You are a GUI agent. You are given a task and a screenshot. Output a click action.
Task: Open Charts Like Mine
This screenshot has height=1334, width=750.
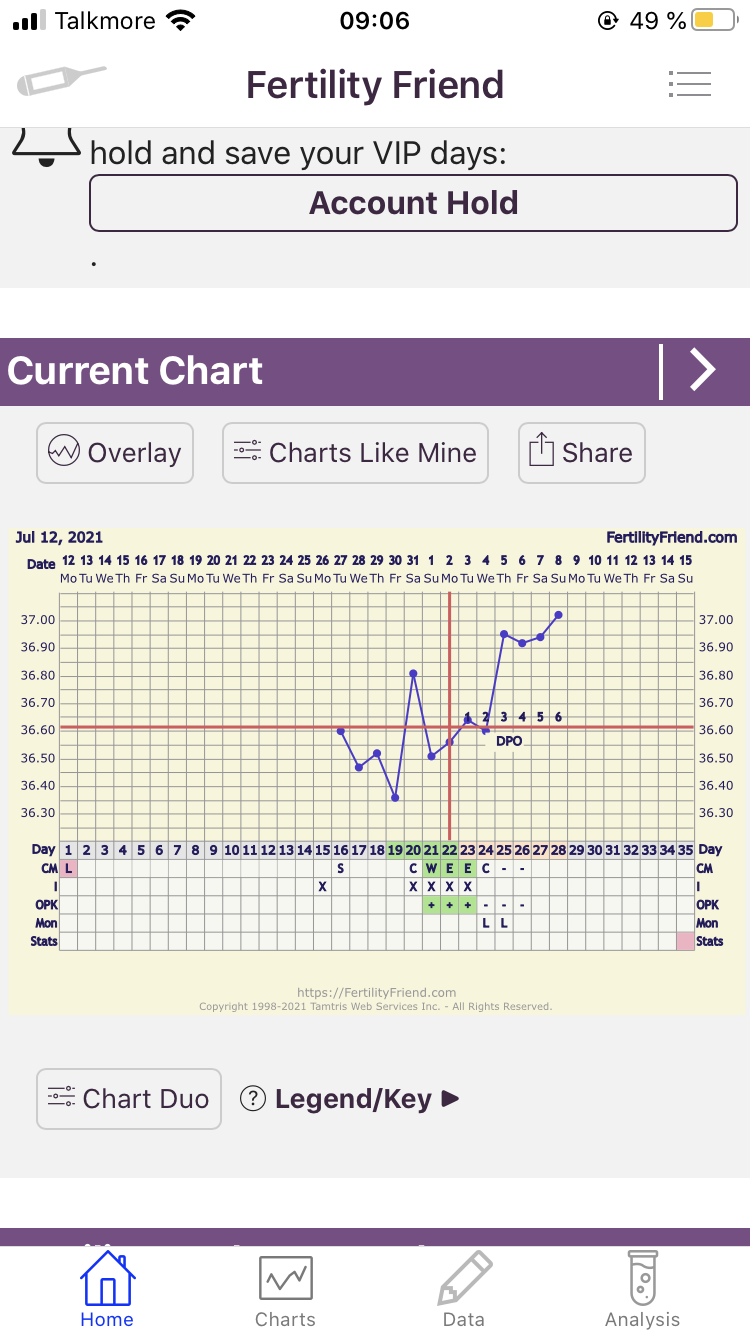tap(355, 453)
